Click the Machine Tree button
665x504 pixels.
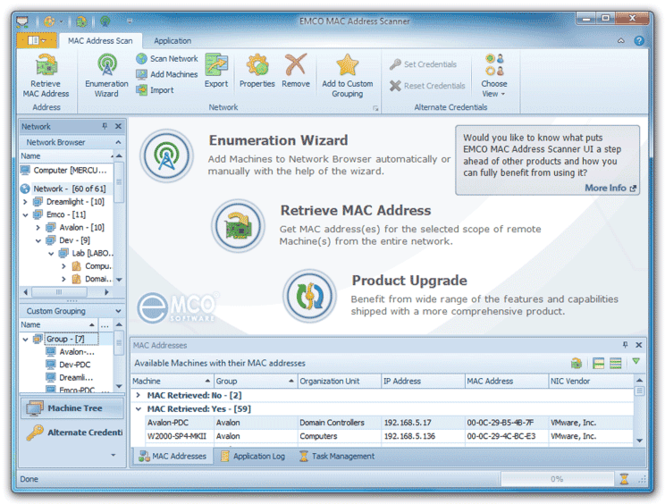point(73,408)
